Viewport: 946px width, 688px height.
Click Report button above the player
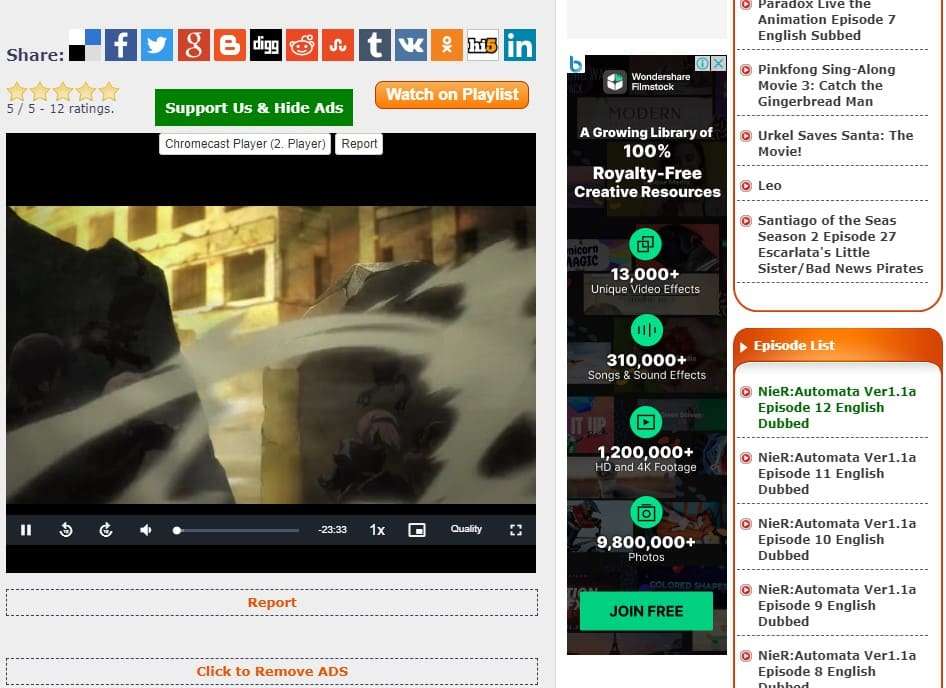click(359, 144)
